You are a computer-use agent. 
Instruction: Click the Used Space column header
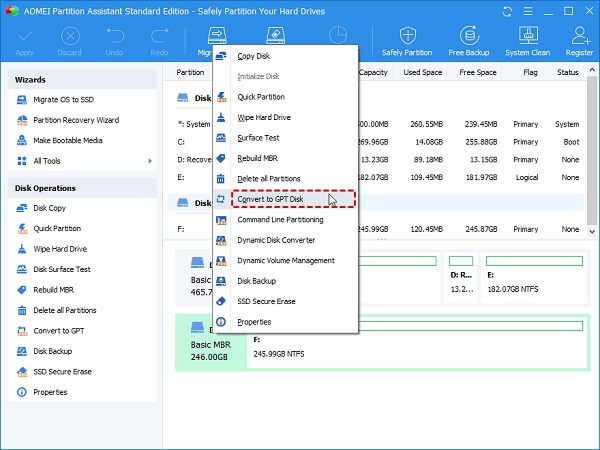point(422,72)
